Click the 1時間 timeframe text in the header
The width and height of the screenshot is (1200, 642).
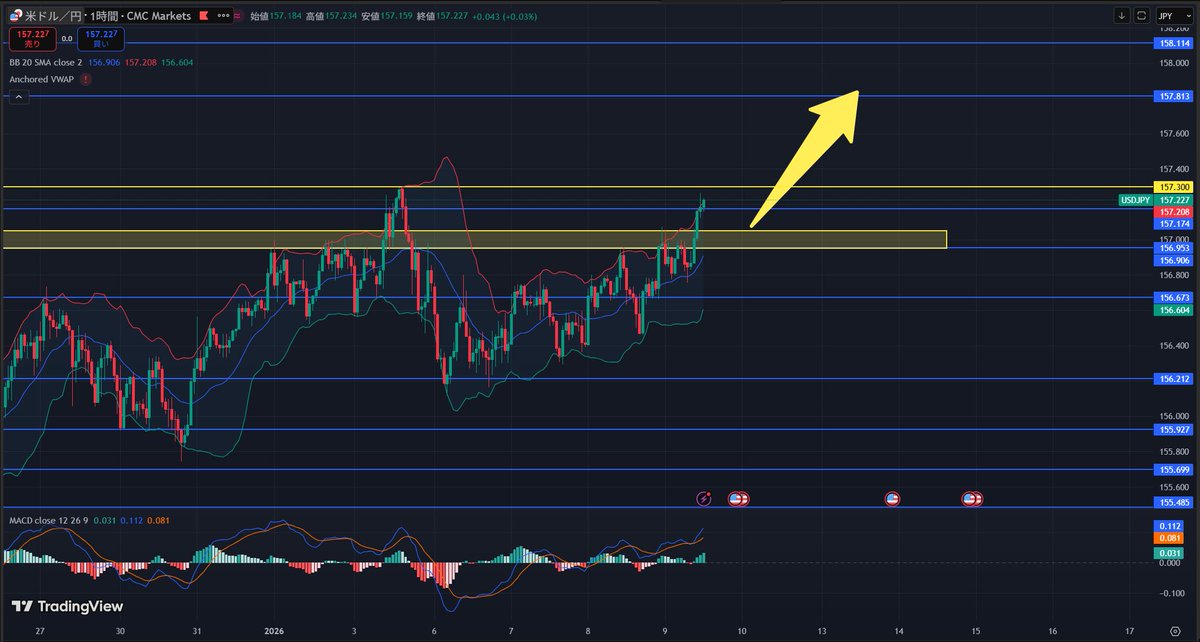coord(102,16)
